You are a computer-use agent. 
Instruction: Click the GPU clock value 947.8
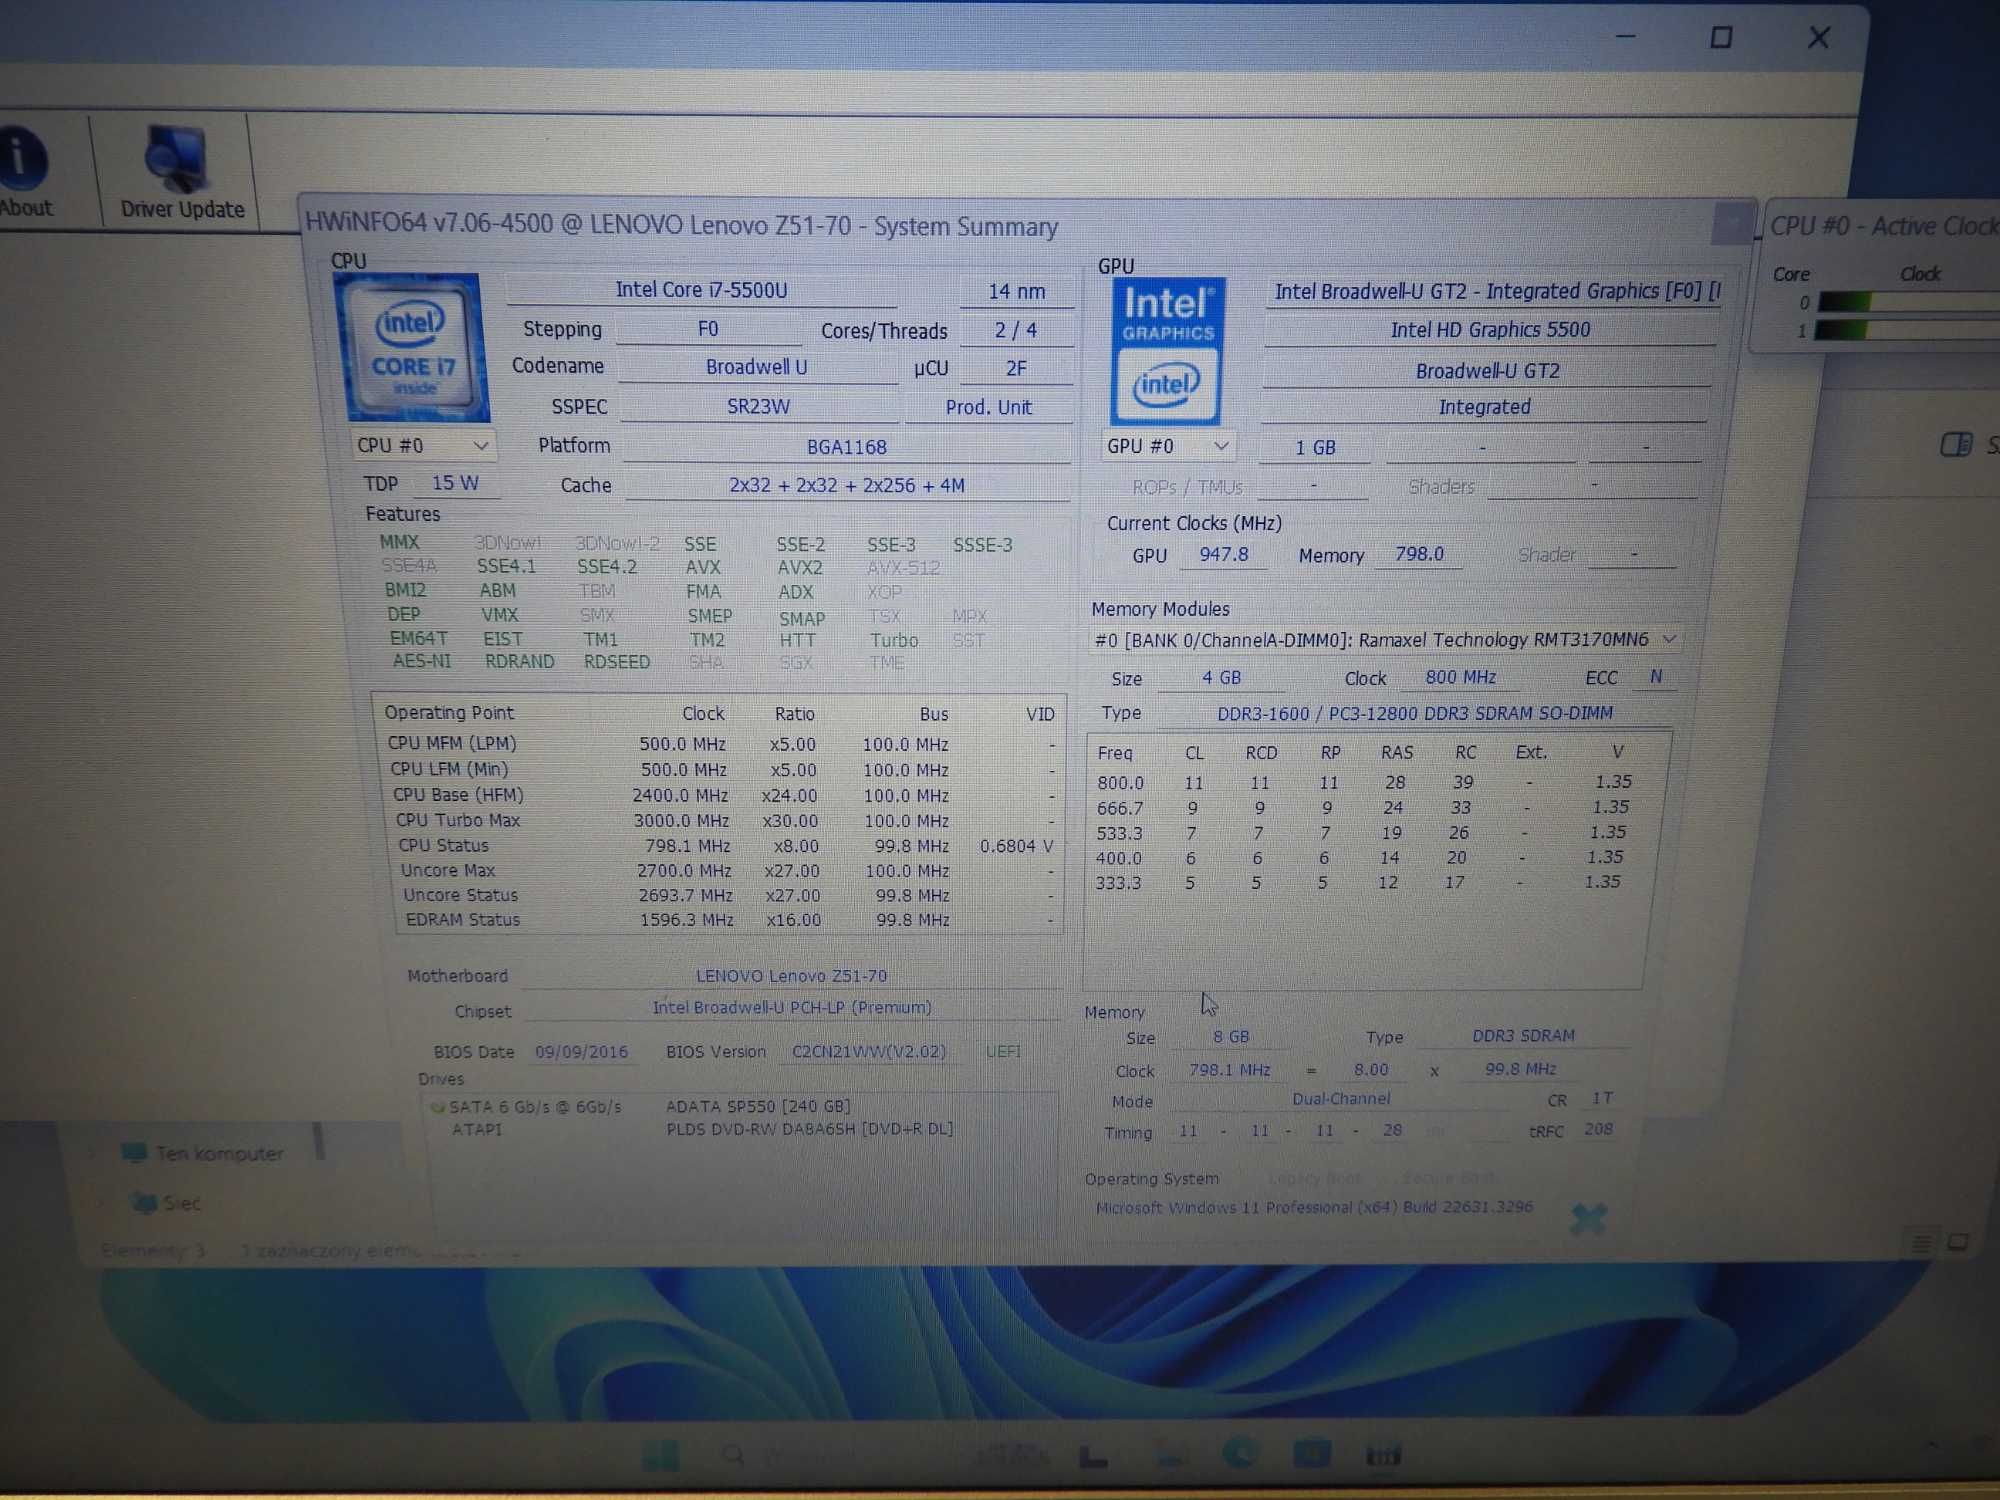click(1224, 554)
